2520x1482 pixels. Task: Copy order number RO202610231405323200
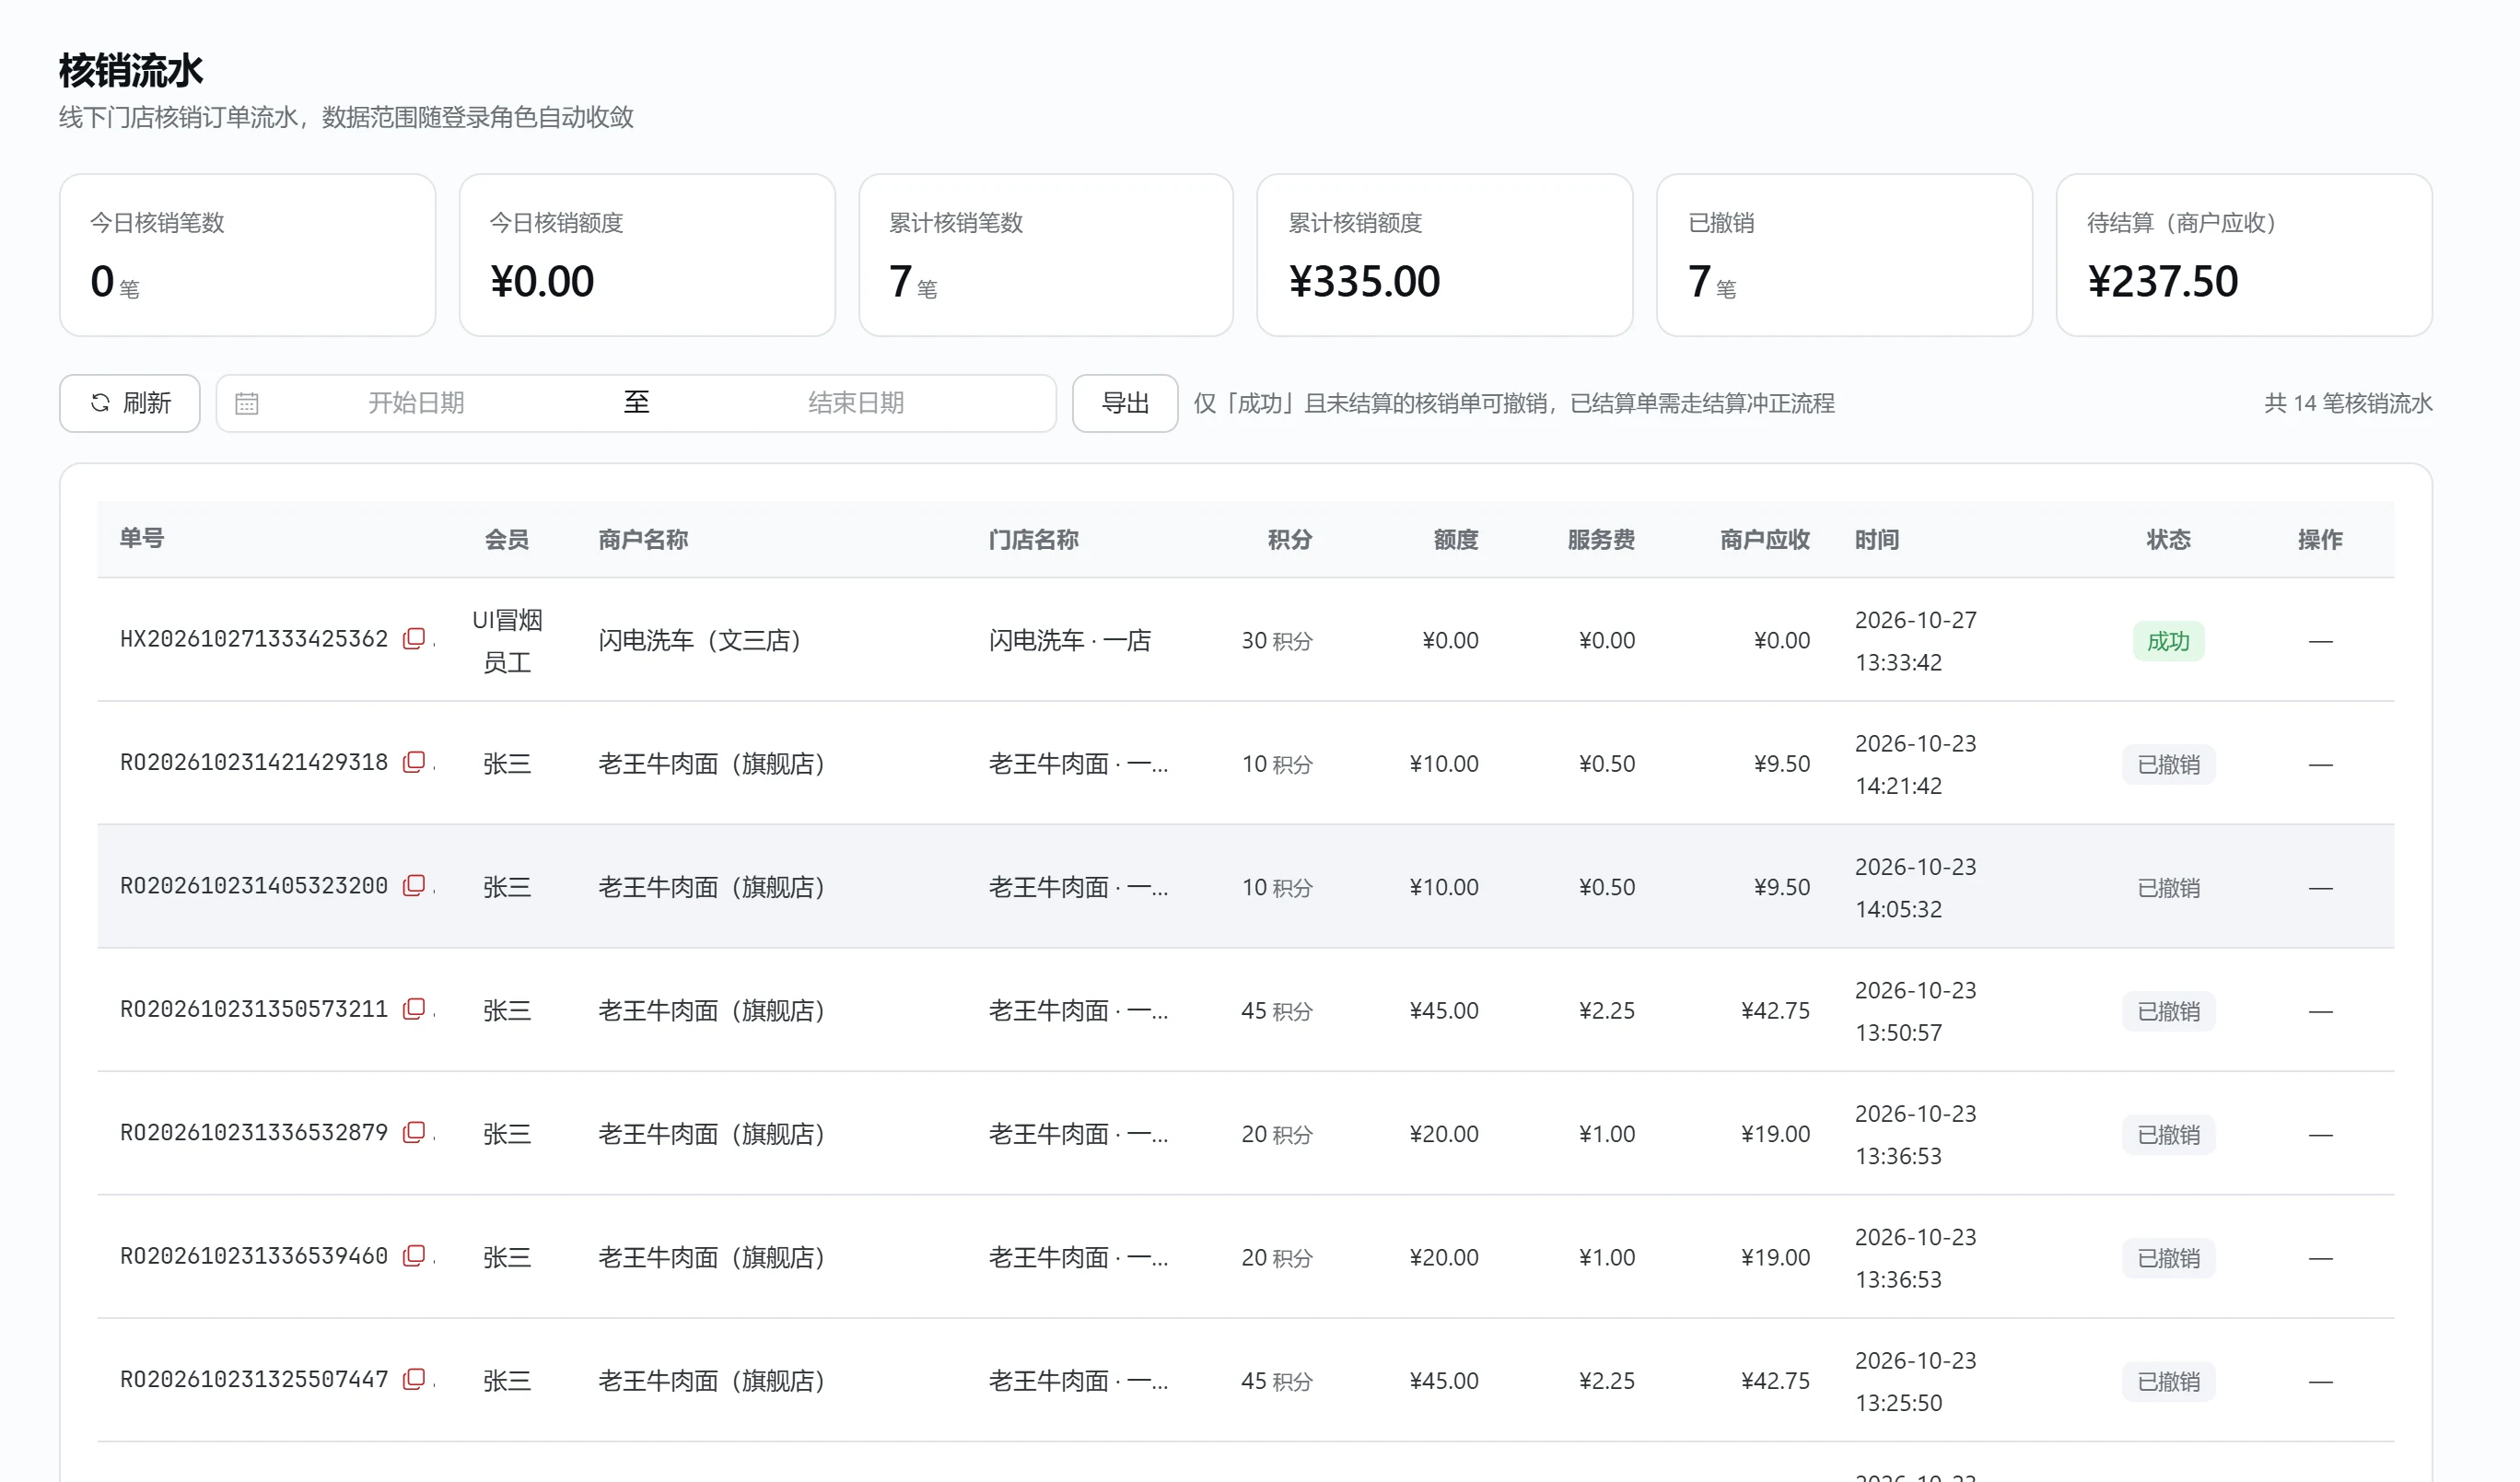coord(414,886)
